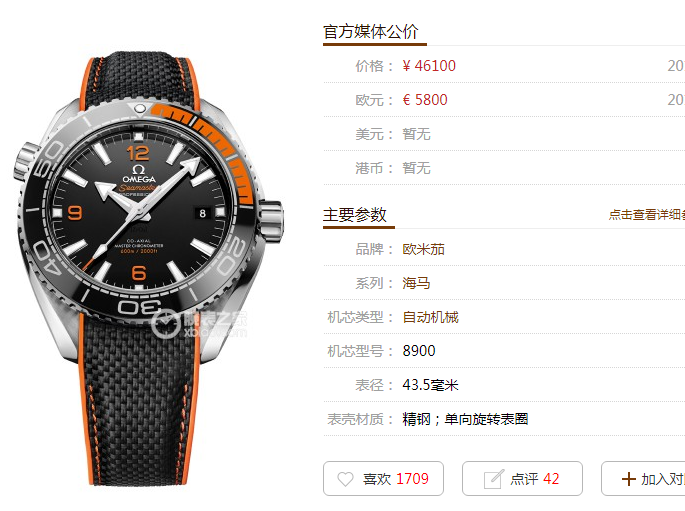Click the movement type 自动机械
Image resolution: width=685 pixels, height=511 pixels.
click(430, 317)
